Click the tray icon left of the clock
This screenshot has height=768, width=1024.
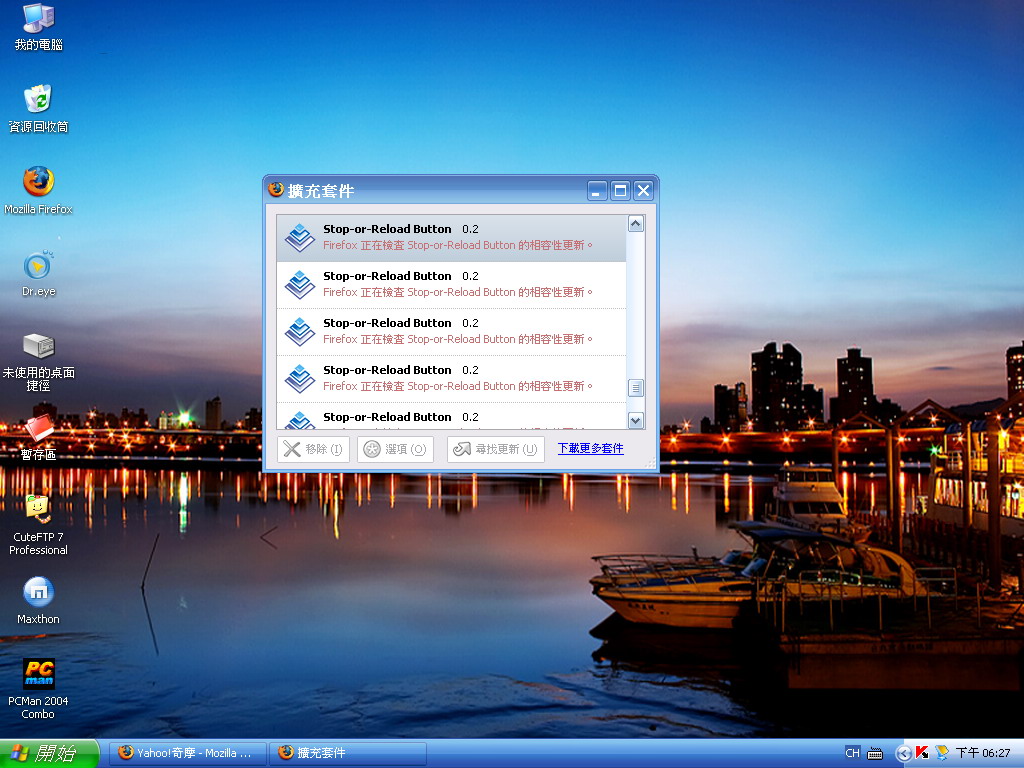point(942,753)
